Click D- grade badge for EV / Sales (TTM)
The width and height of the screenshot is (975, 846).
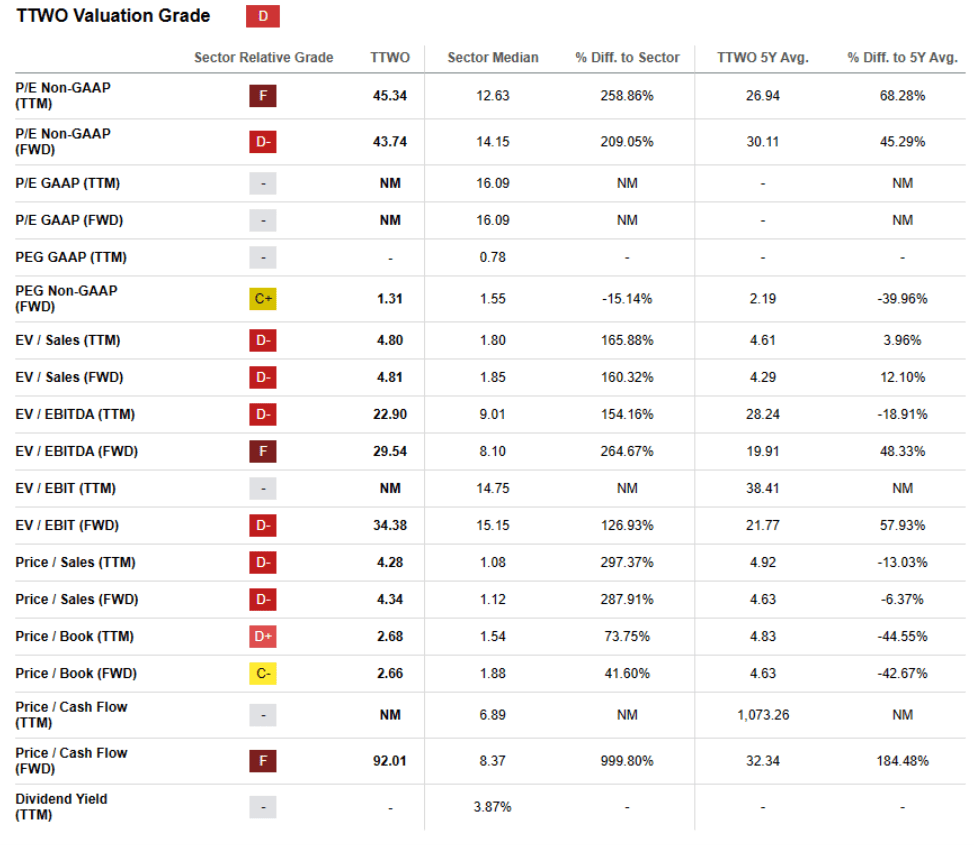(262, 341)
